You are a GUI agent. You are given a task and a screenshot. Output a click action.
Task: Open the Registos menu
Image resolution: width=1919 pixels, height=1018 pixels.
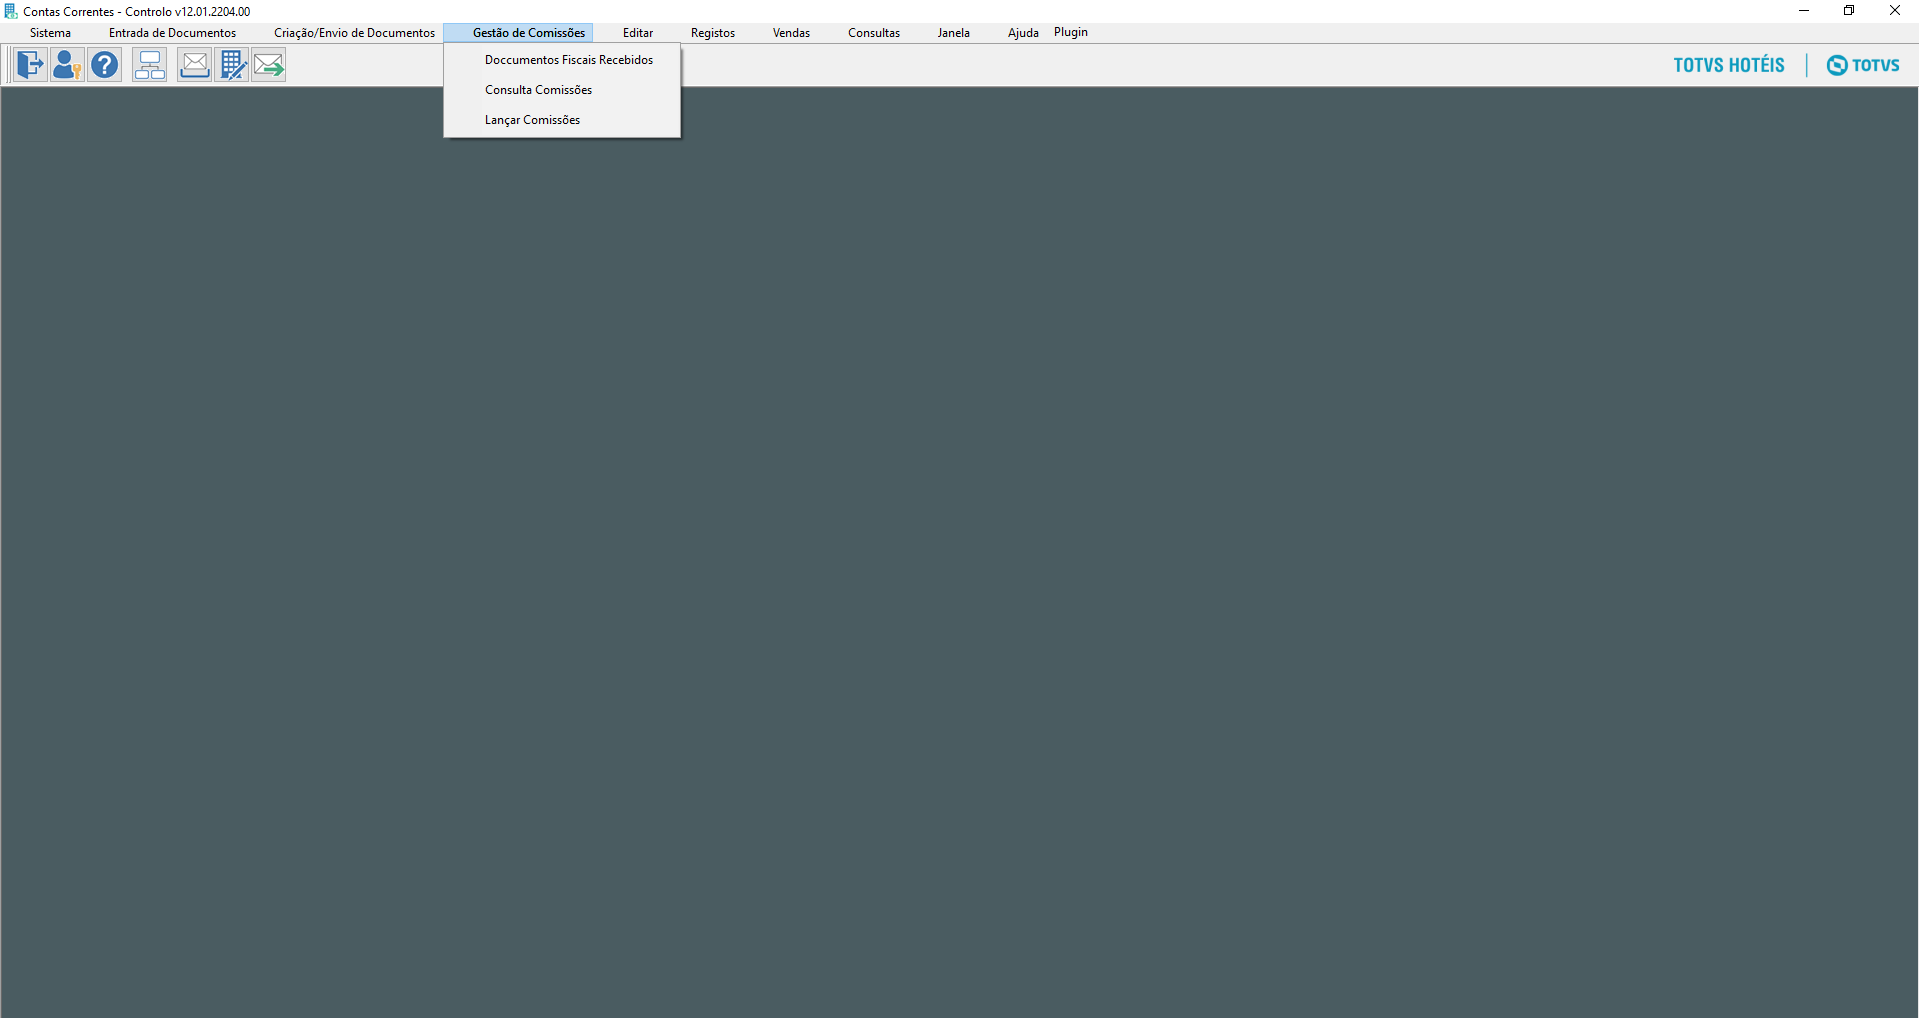point(712,33)
